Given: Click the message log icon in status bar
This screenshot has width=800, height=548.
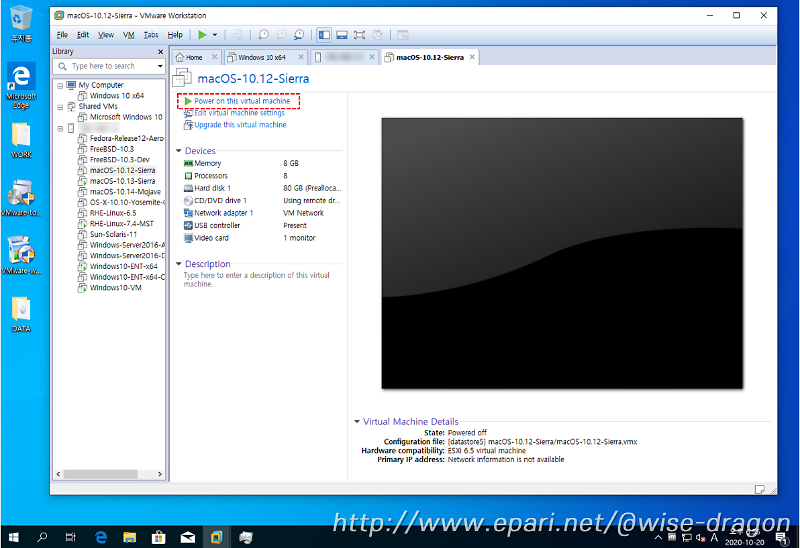Looking at the screenshot, I should pos(760,489).
